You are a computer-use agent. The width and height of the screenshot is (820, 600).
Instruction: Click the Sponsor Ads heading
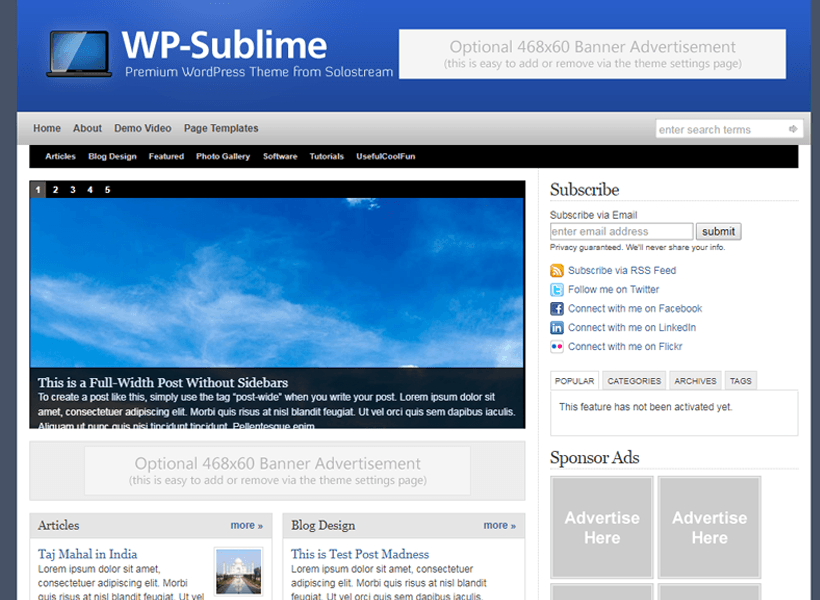[594, 458]
